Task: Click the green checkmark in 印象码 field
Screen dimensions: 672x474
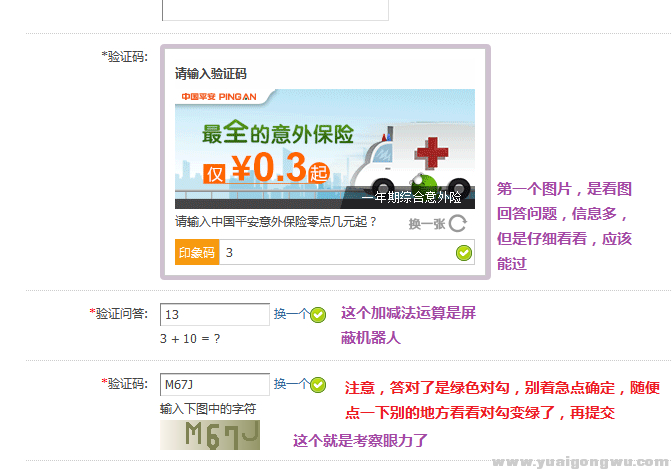Action: point(464,253)
